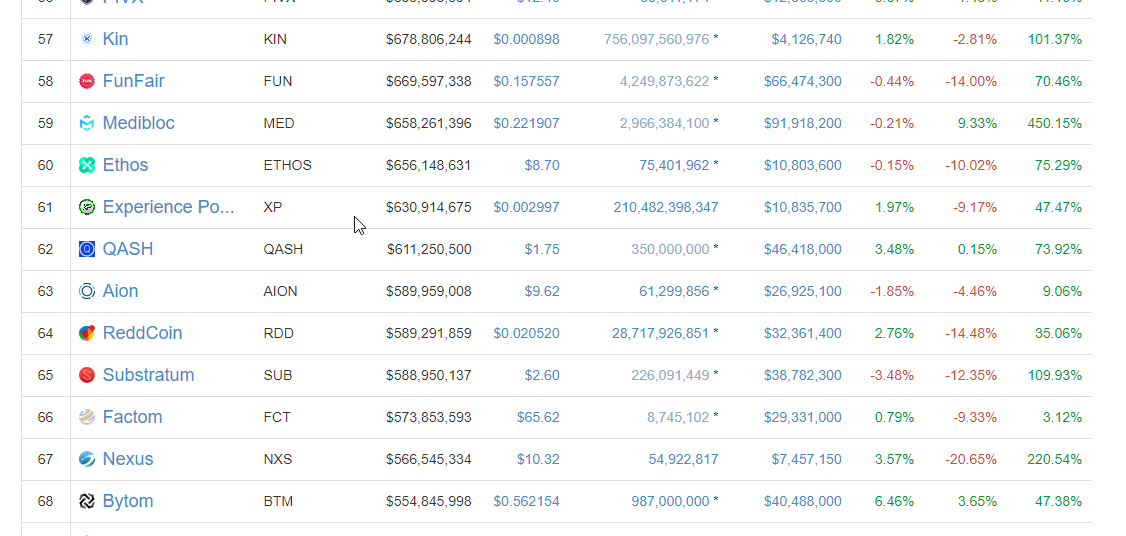
Task: Click the Experience Points coin logo icon
Action: coord(87,208)
